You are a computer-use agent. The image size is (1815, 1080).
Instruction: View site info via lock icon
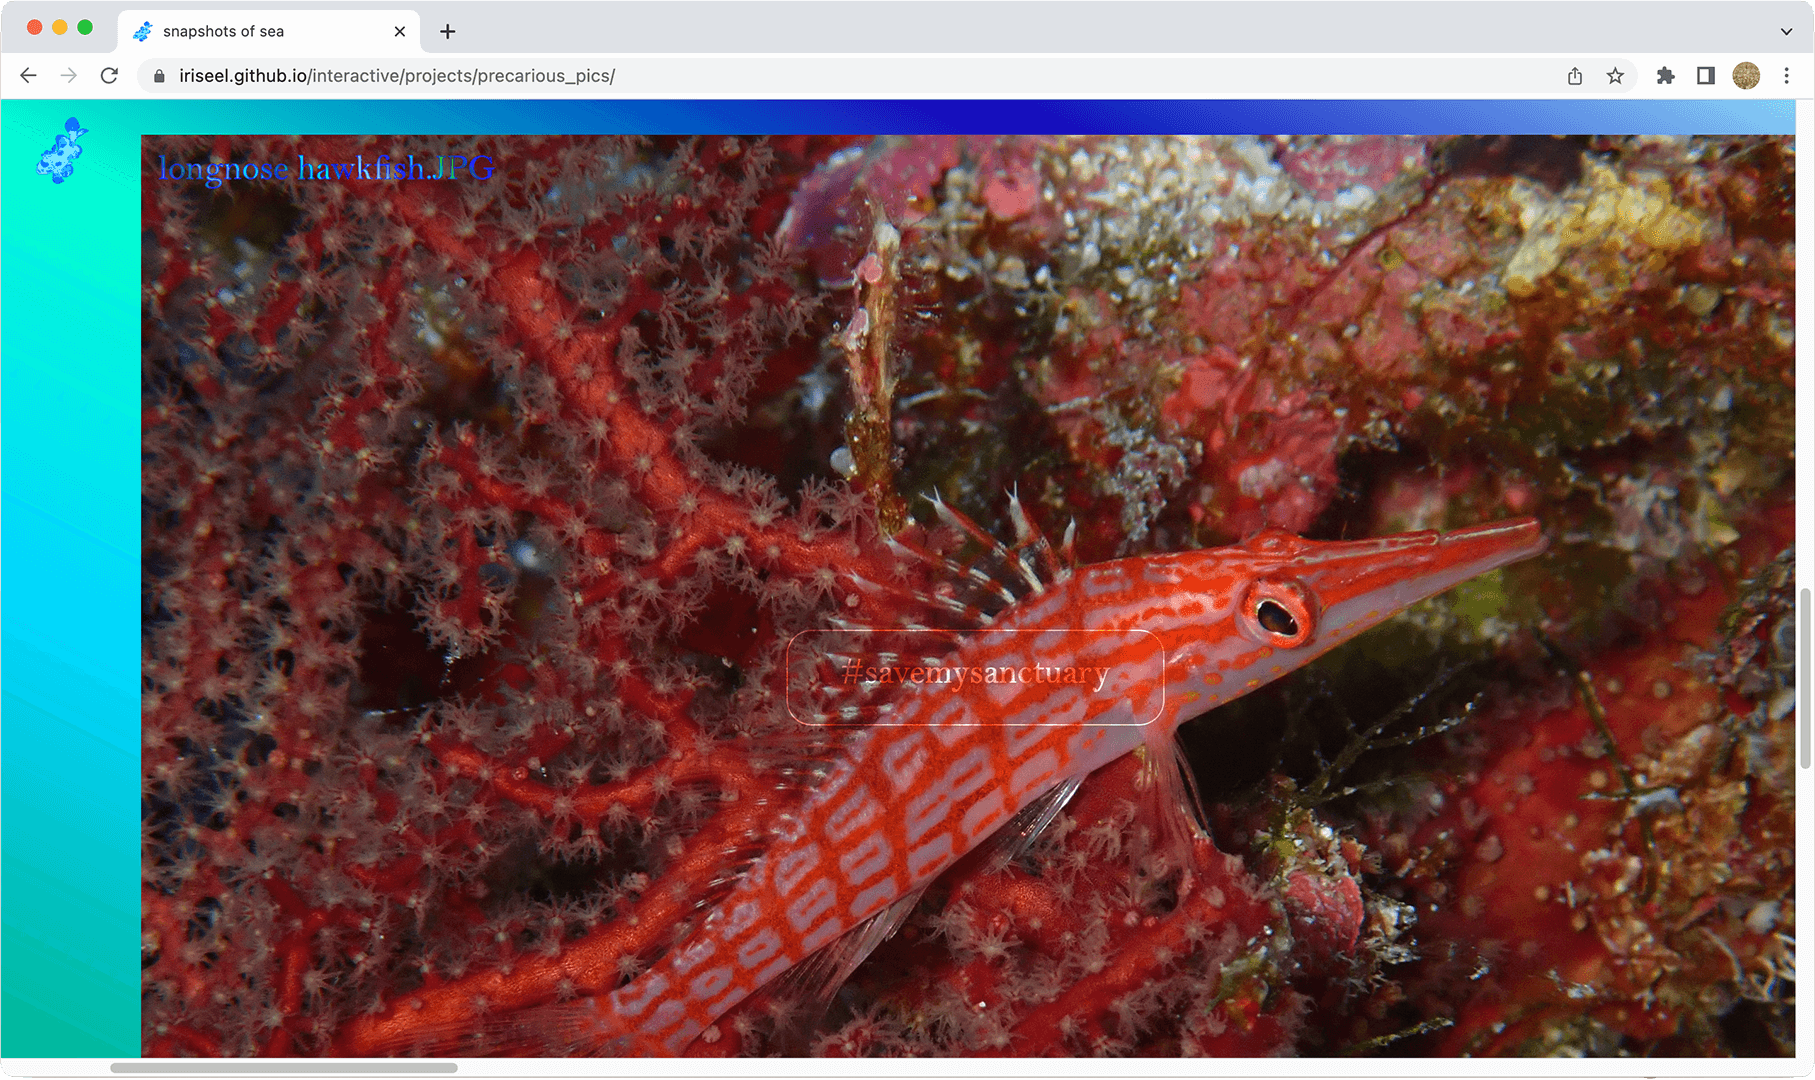[159, 76]
